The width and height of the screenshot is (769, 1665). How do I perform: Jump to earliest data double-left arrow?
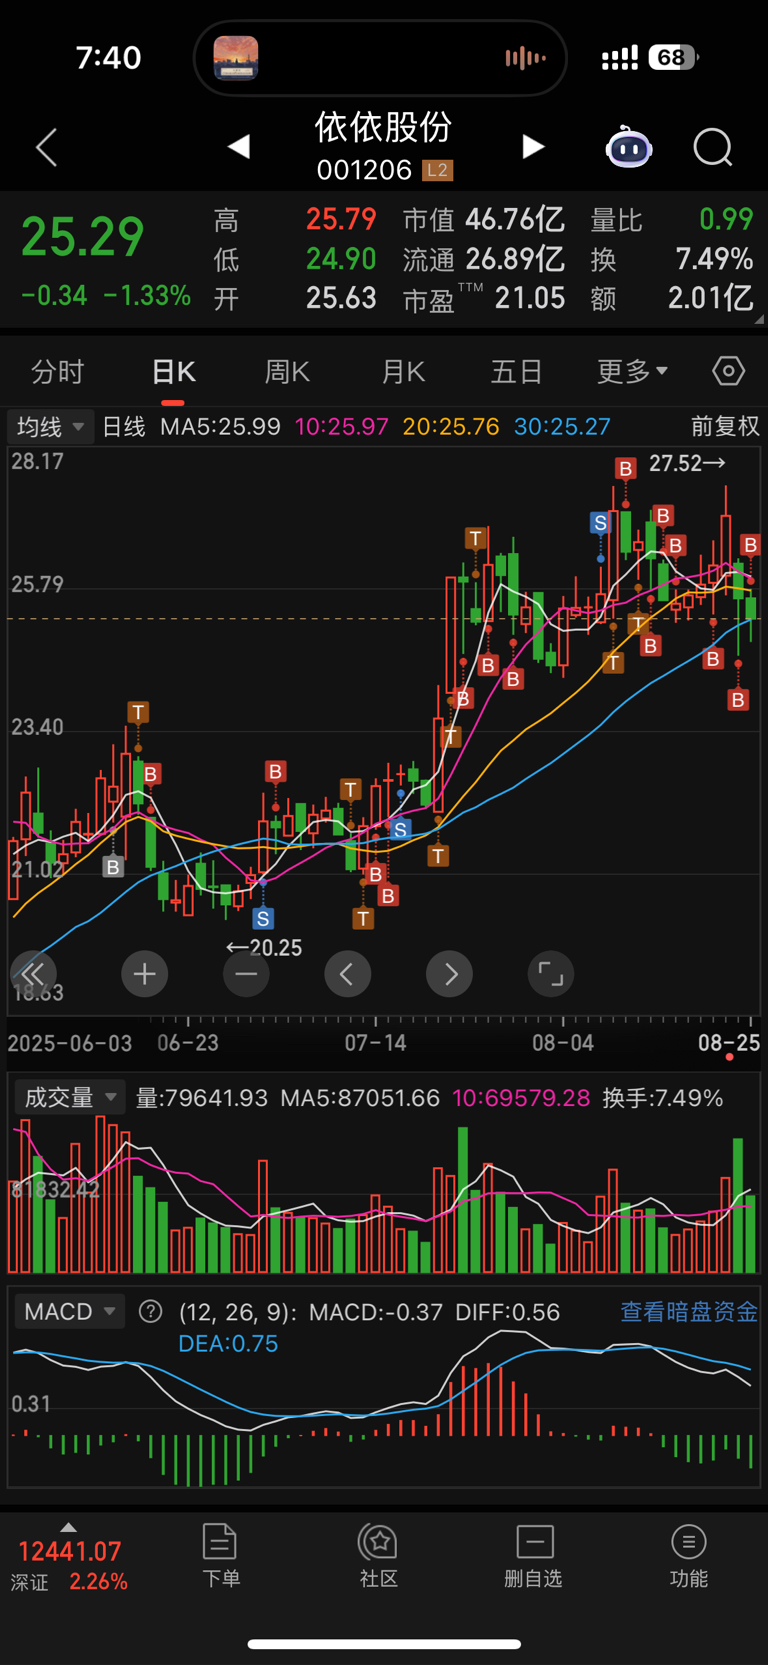pyautogui.click(x=33, y=974)
